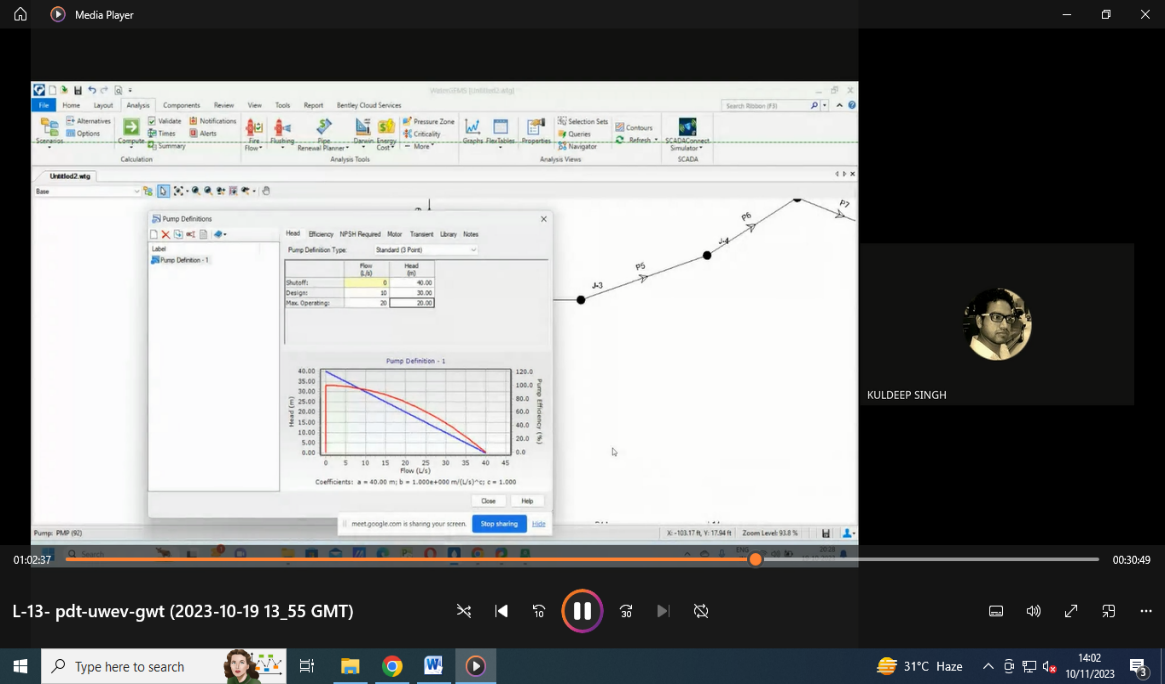1165x684 pixels.
Task: Open the Media Player more options menu
Action: point(1146,610)
